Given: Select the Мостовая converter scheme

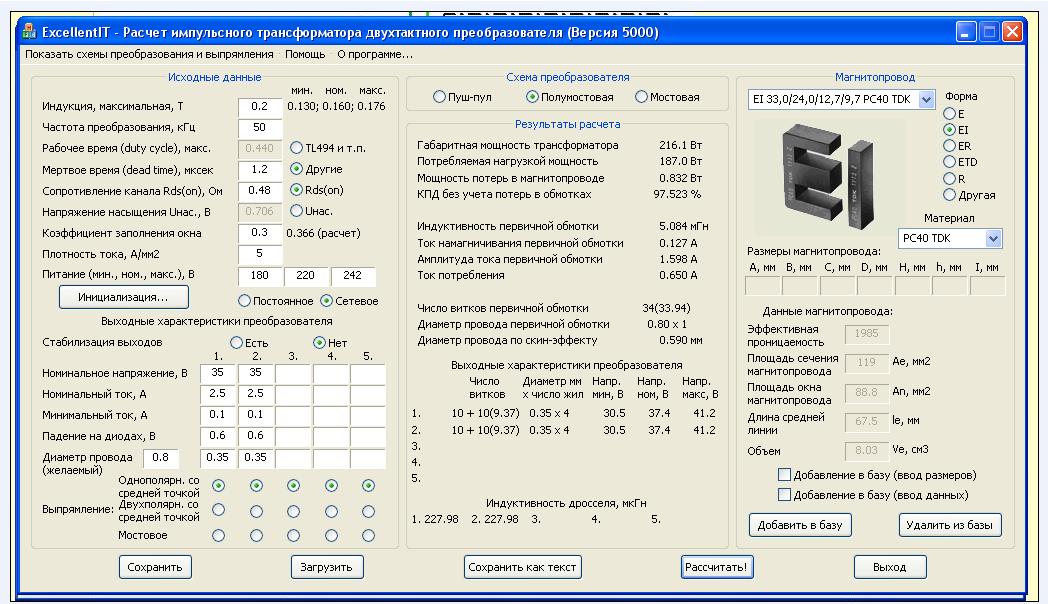Looking at the screenshot, I should click(x=641, y=97).
